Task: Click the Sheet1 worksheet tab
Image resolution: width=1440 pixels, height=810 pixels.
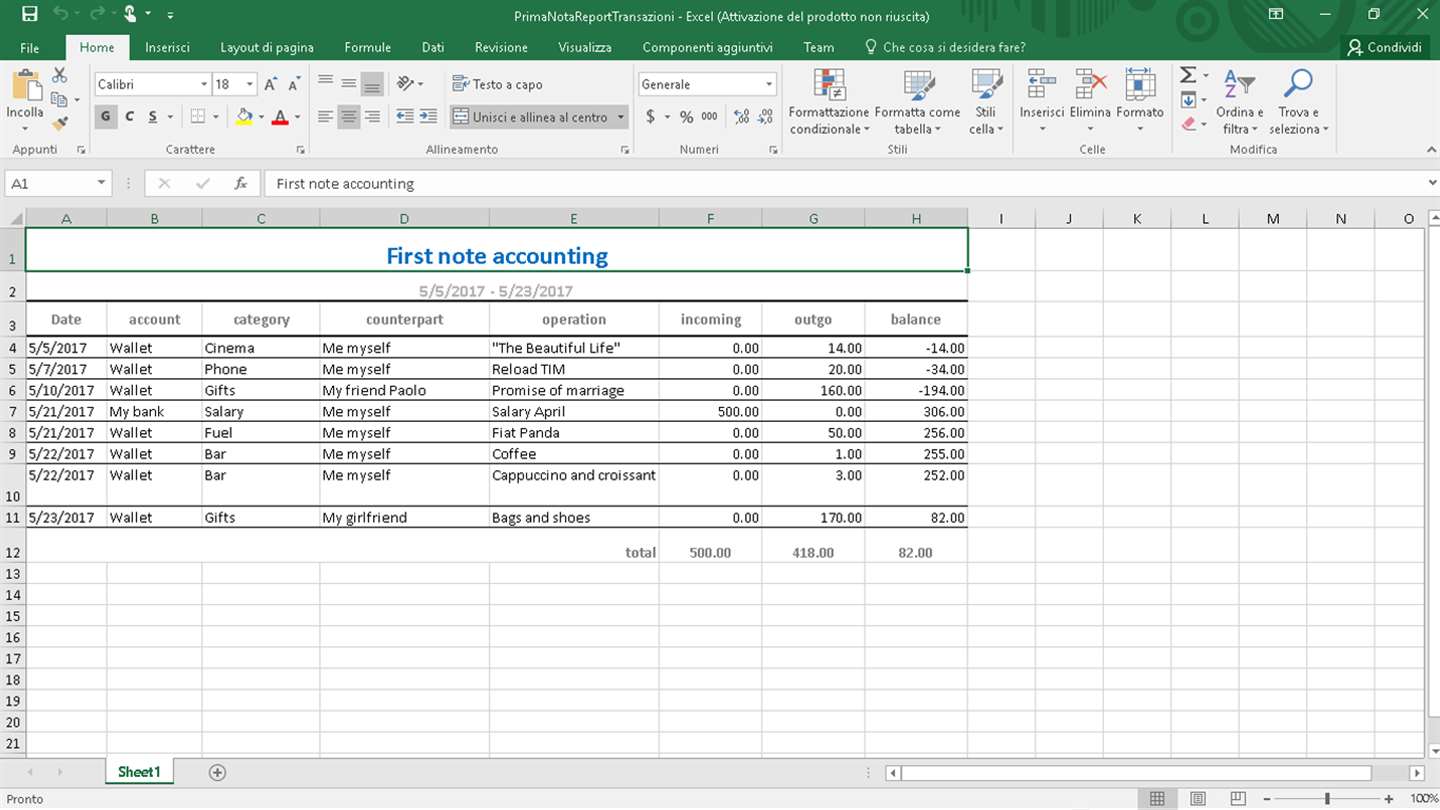Action: point(138,772)
